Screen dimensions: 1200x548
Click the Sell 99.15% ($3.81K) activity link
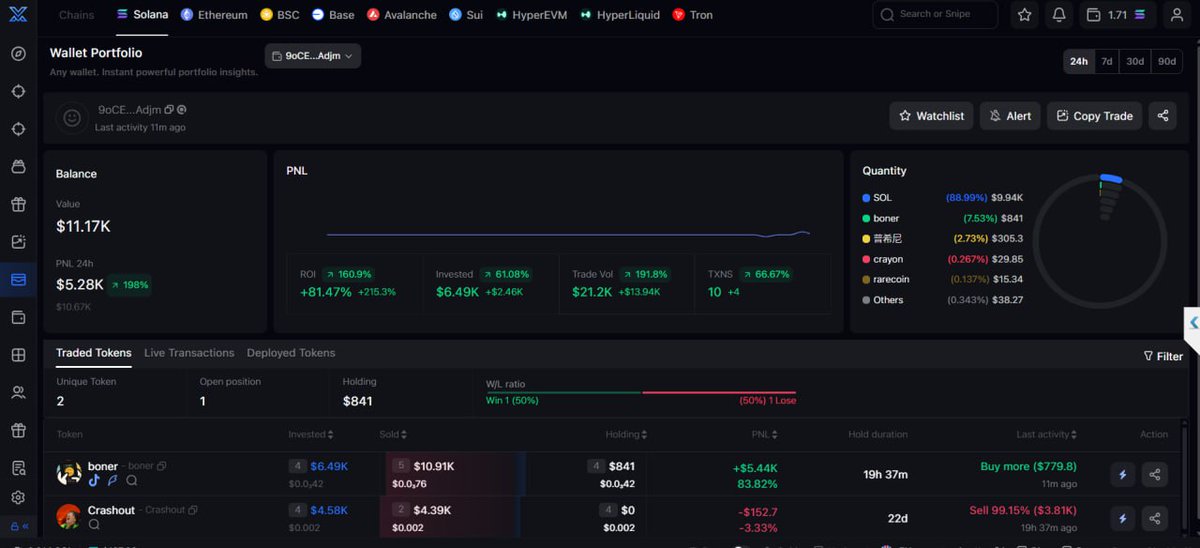pyautogui.click(x=1023, y=510)
